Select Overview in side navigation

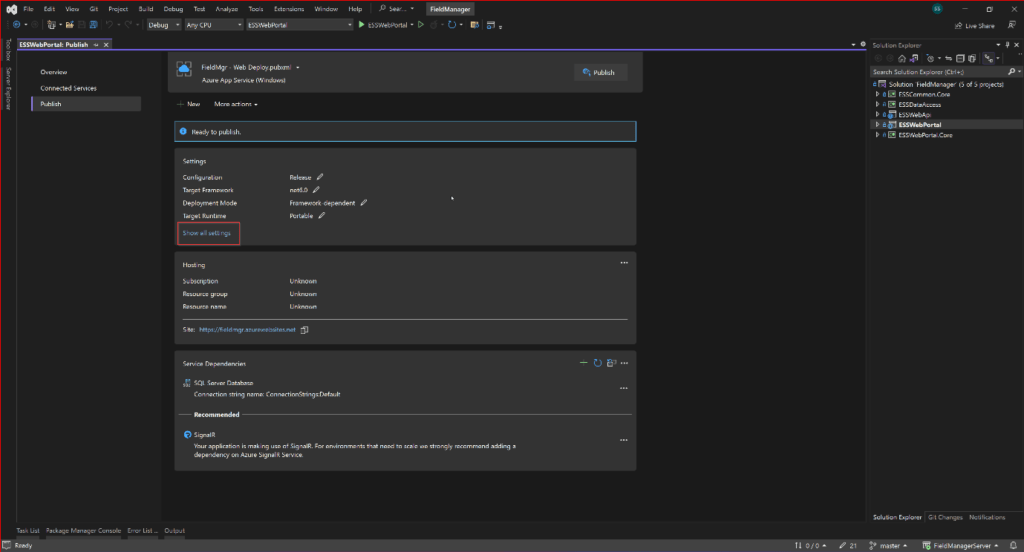54,72
